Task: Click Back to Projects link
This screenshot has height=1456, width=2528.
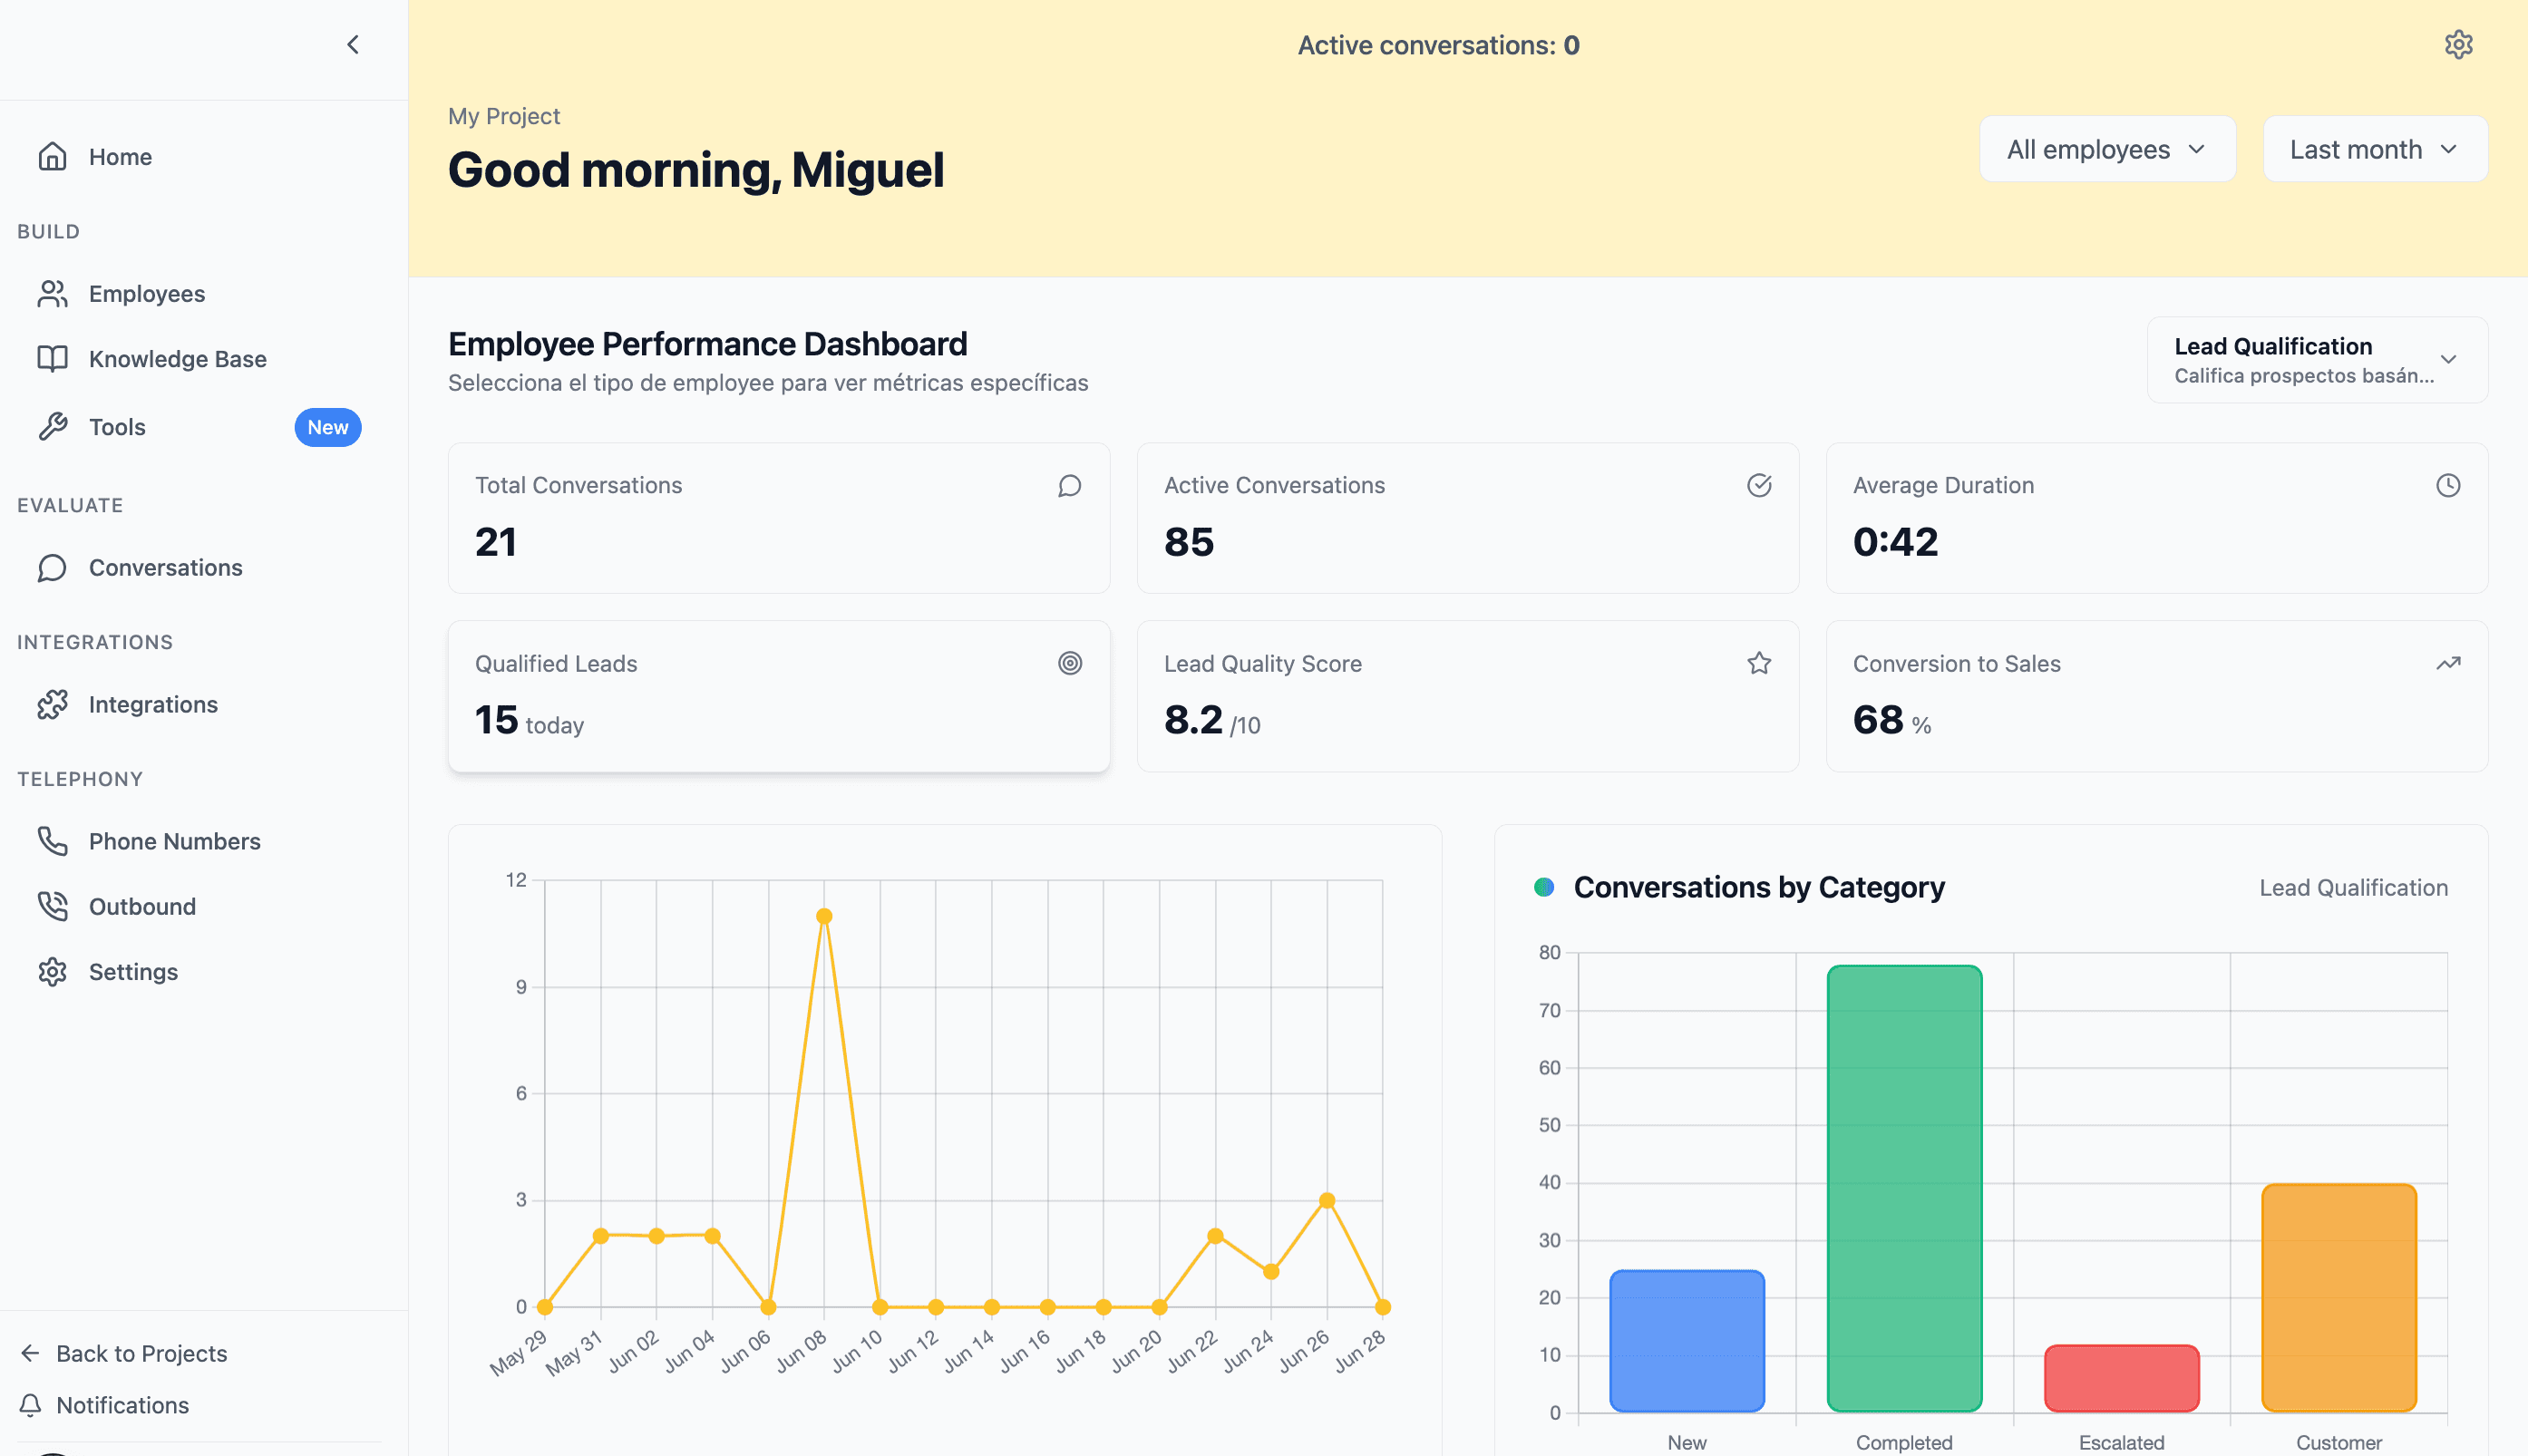Action: click(x=140, y=1353)
